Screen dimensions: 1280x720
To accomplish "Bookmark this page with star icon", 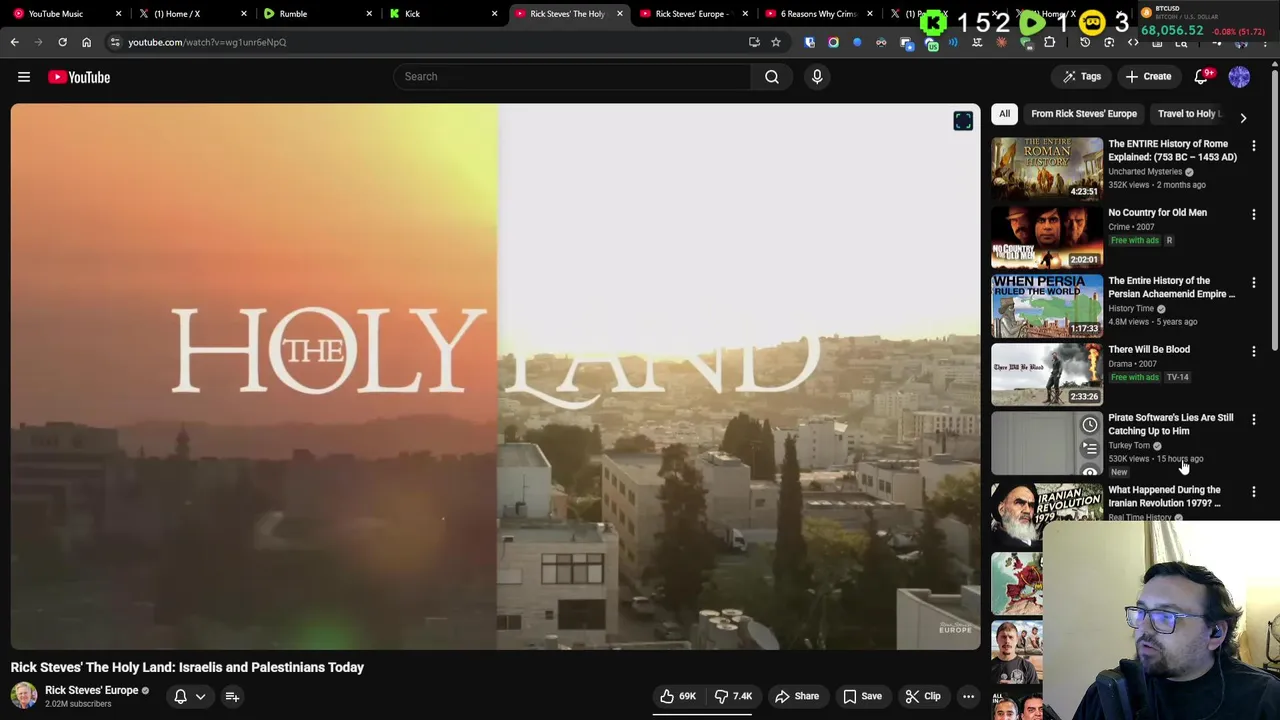I will (775, 42).
